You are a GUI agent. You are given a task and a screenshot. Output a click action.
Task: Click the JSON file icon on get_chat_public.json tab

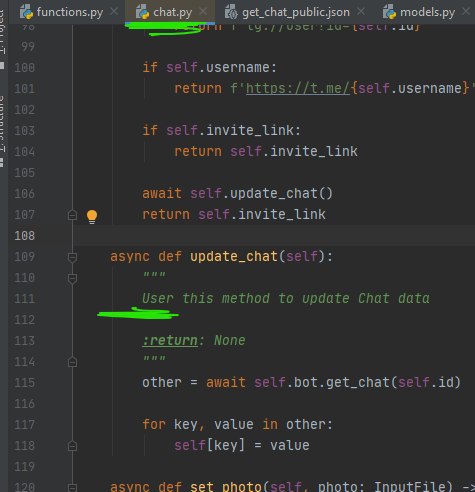tap(231, 12)
